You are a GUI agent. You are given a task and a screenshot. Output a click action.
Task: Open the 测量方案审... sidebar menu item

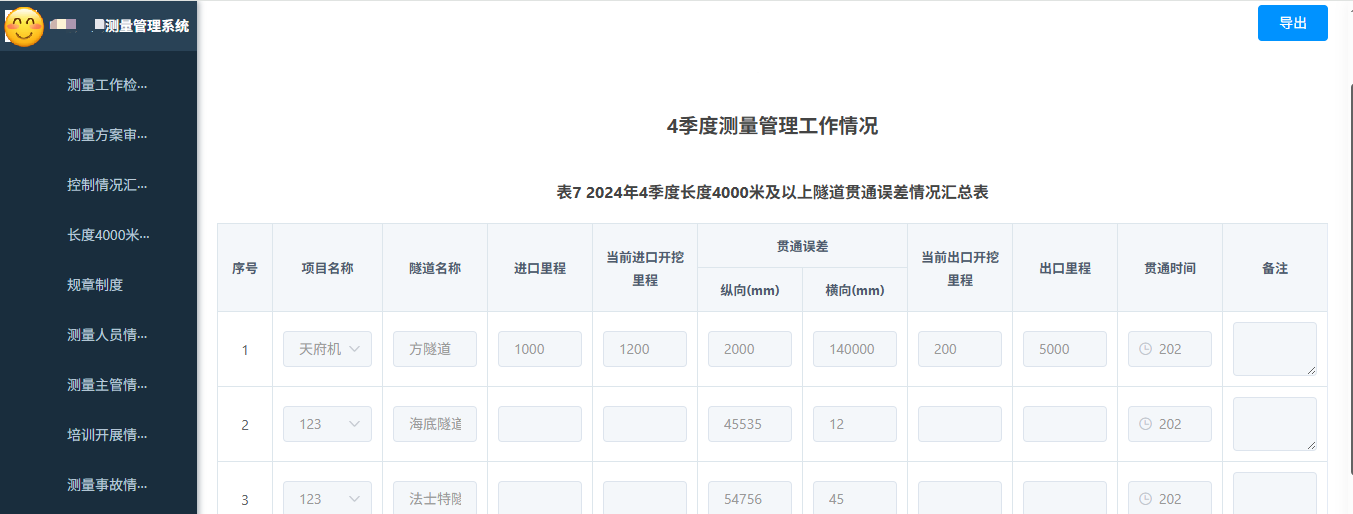107,135
